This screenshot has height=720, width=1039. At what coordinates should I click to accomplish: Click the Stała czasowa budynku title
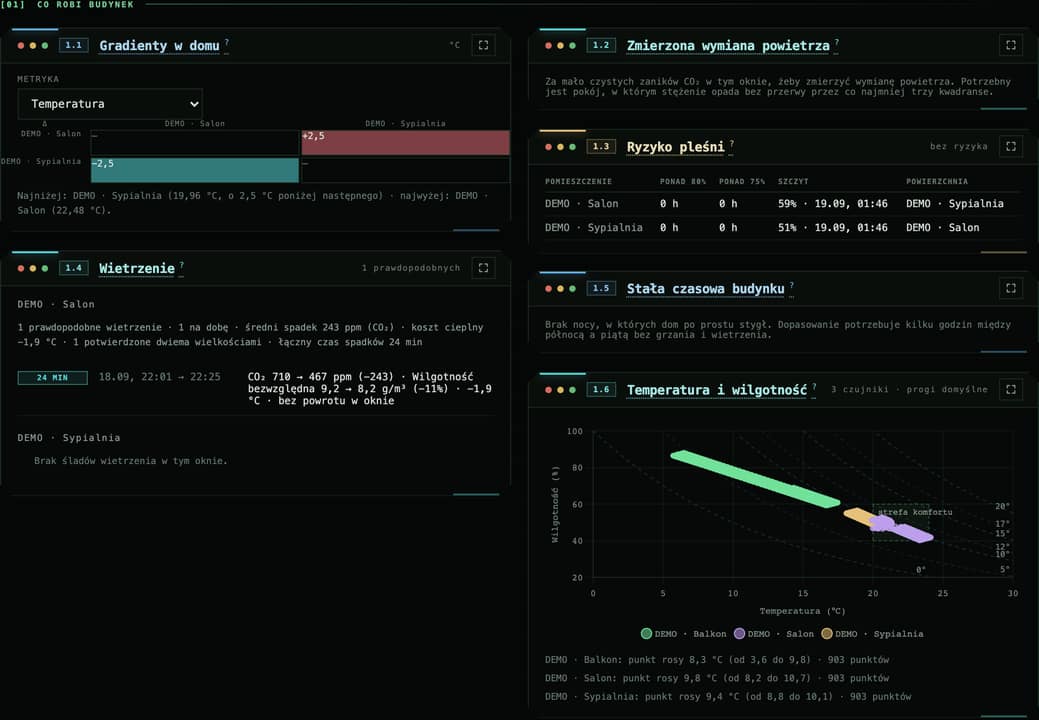tap(706, 289)
